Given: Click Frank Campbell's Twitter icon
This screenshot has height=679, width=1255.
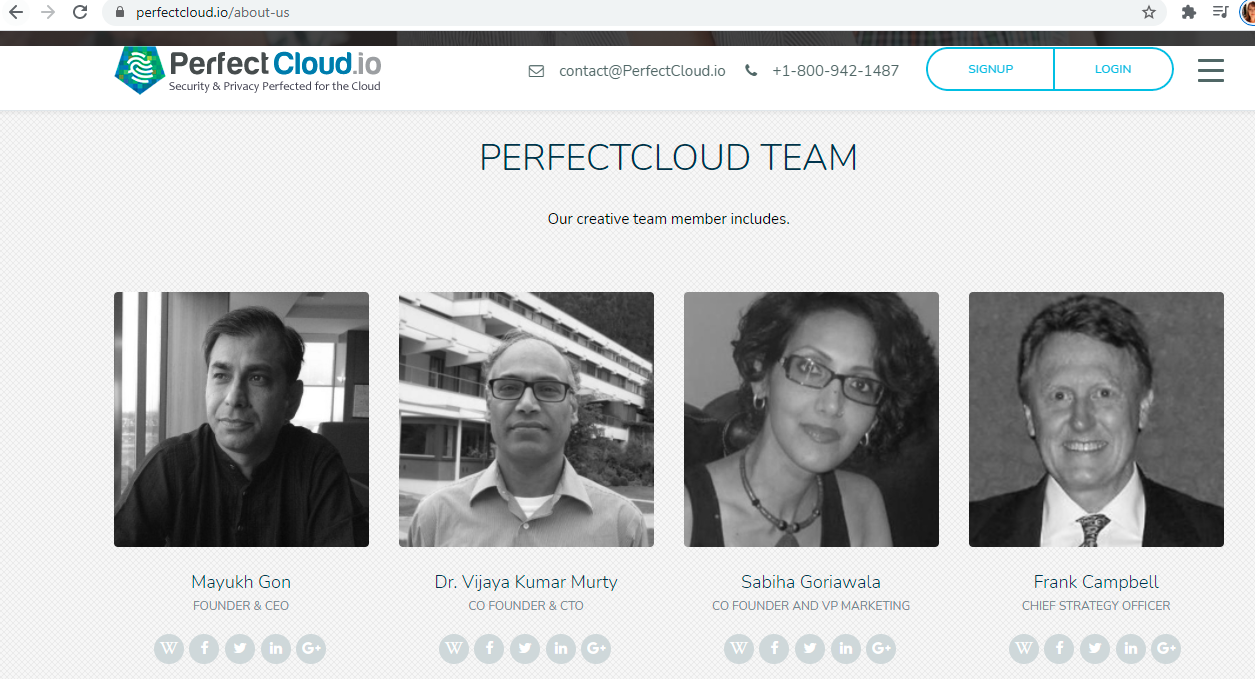Looking at the screenshot, I should click(1095, 649).
